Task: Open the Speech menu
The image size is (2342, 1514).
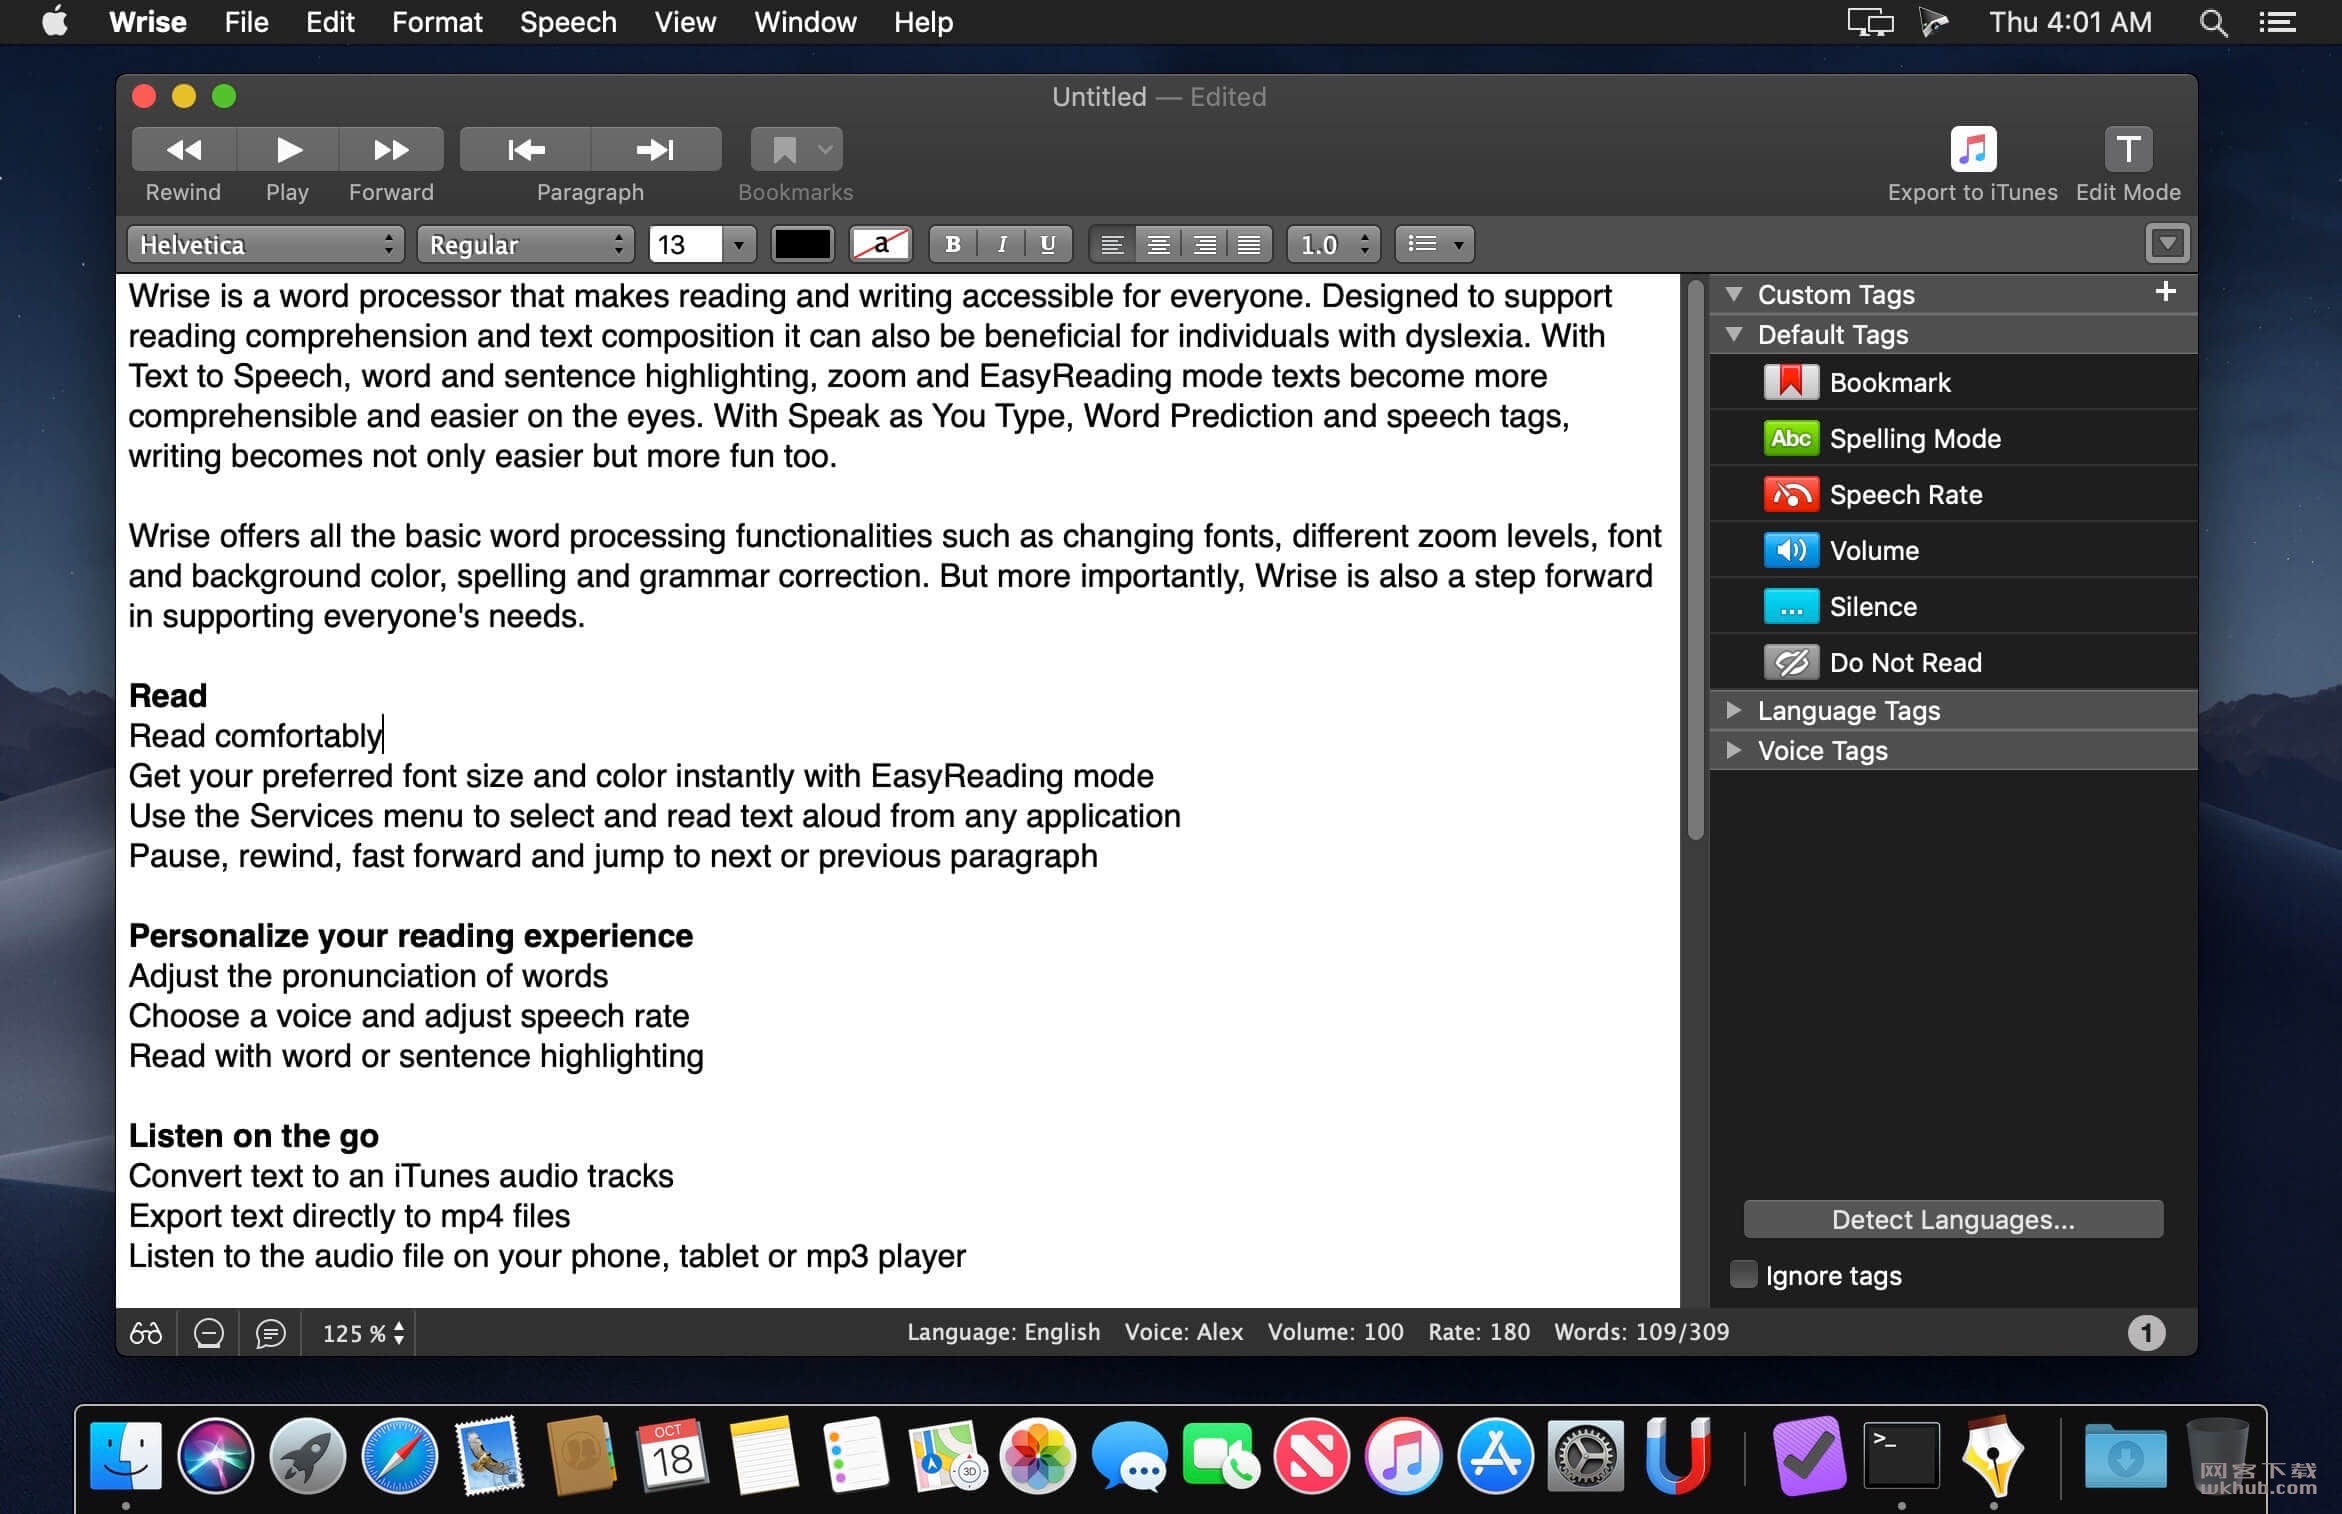Action: 568,22
